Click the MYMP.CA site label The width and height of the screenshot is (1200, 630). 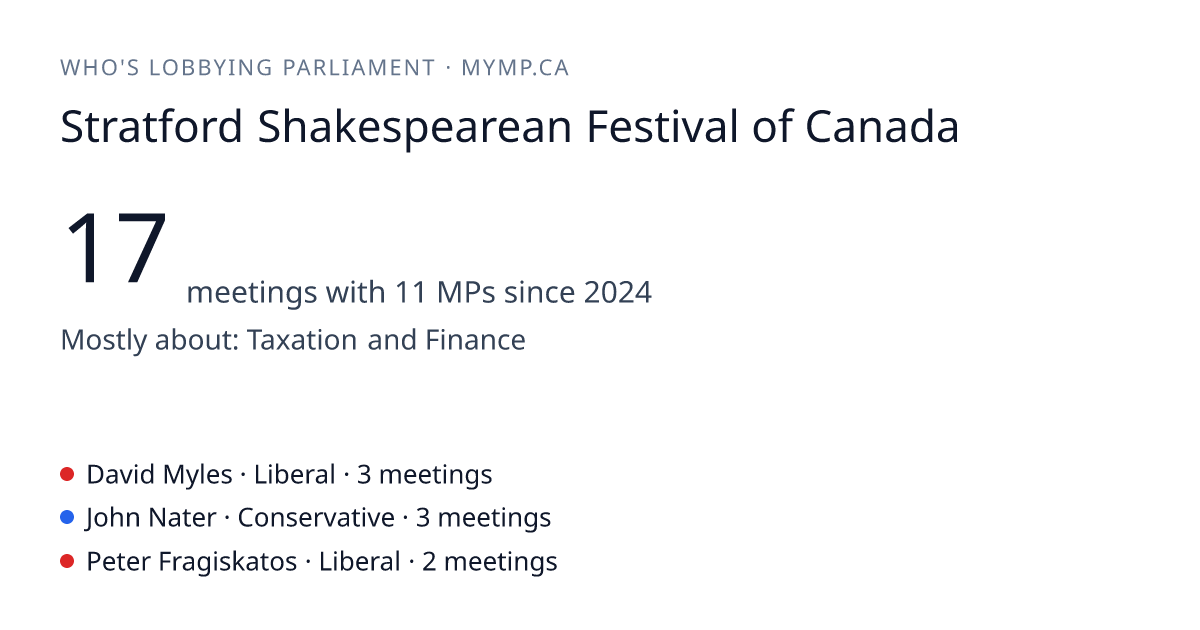tap(515, 68)
